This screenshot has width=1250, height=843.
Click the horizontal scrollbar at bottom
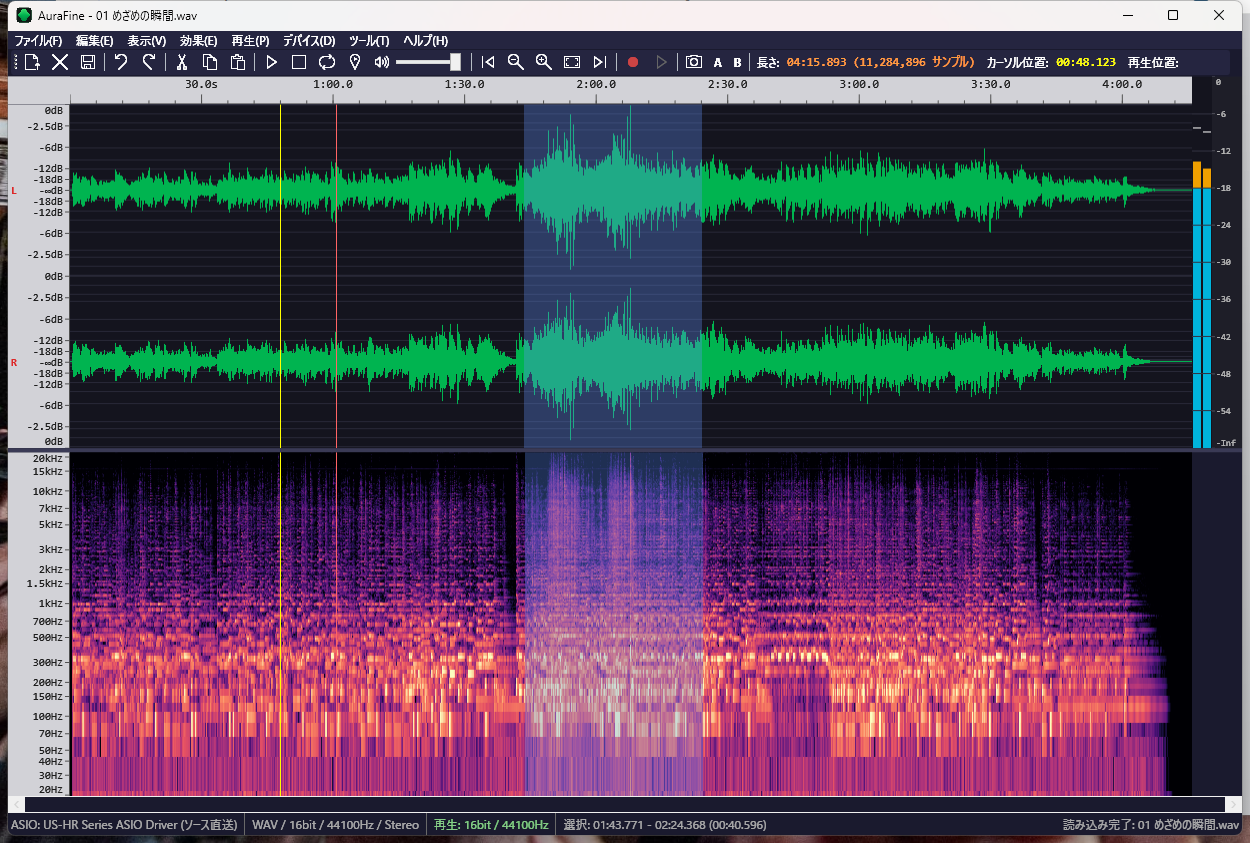click(x=624, y=804)
